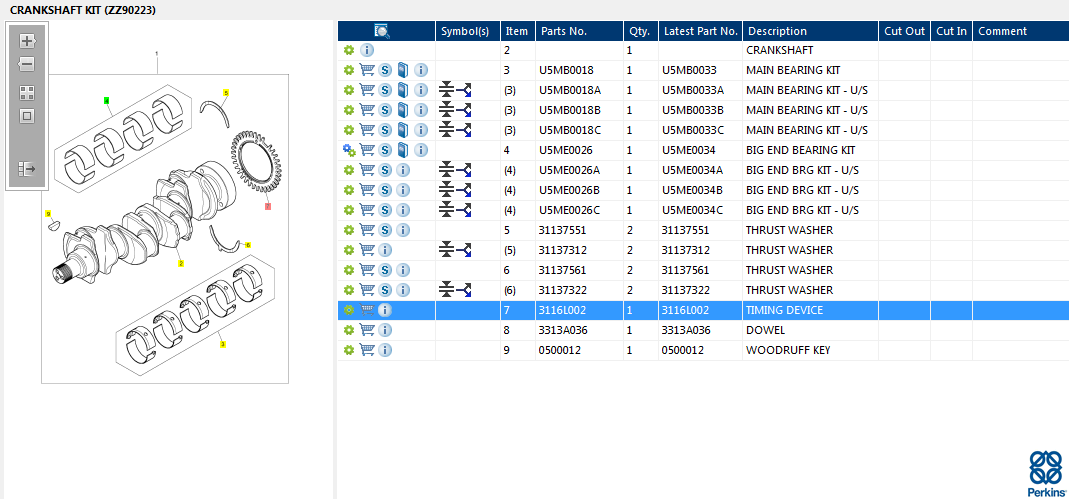Select green callout 4 in the diagram

106,101
